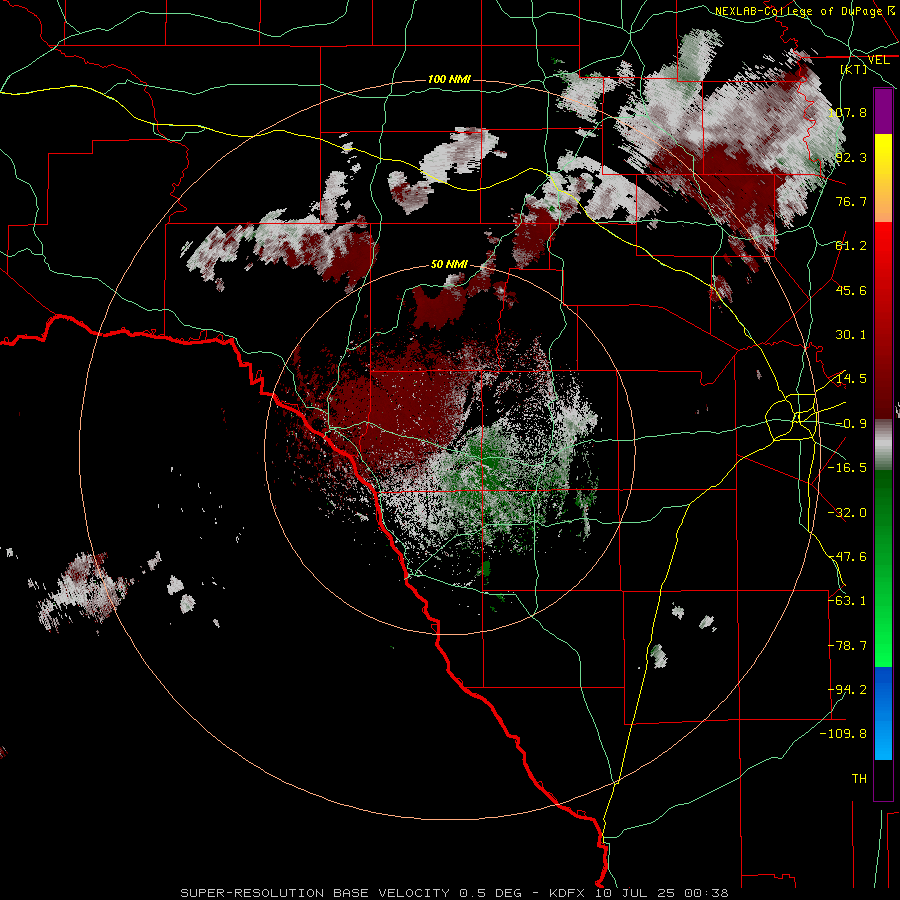Image resolution: width=900 pixels, height=900 pixels.
Task: Click the 92.3 velocity scale value
Action: point(851,157)
